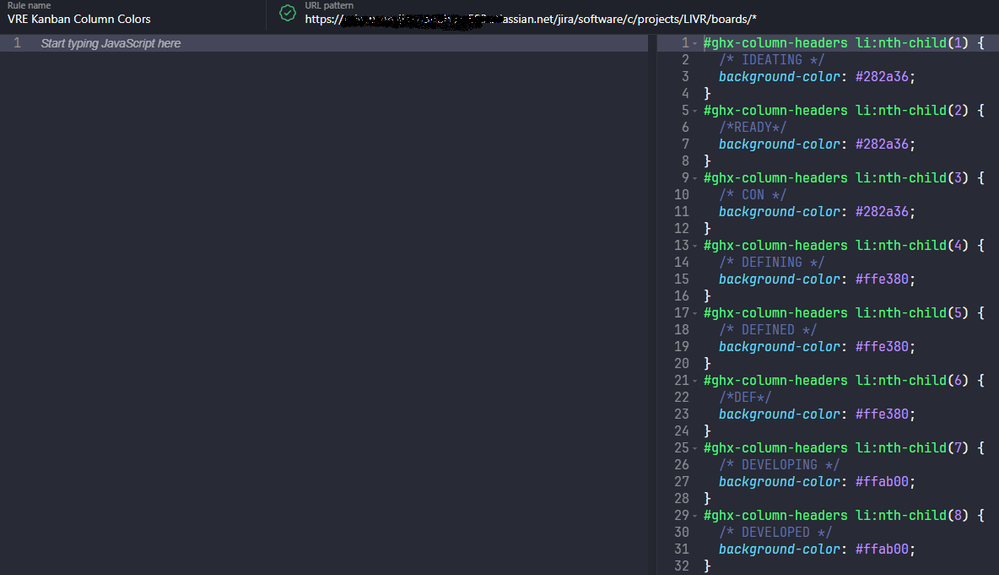Screen dimensions: 999x575
Task: Click the green URL pattern valid checkmark icon
Action: [x=287, y=13]
